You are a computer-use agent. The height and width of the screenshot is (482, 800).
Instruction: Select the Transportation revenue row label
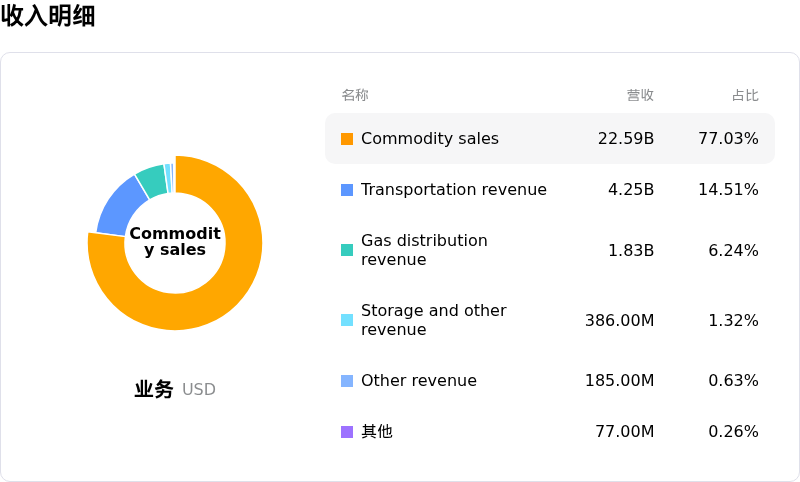(454, 190)
